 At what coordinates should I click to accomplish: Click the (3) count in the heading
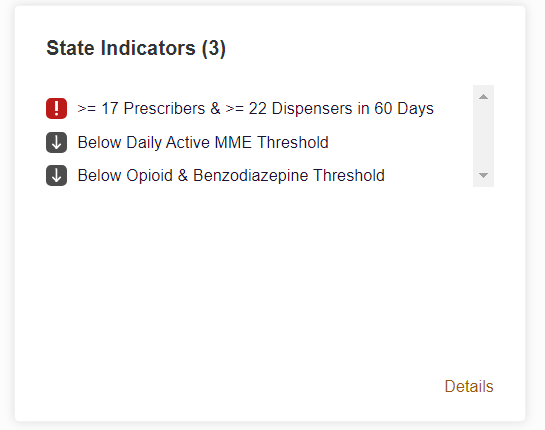pos(214,48)
